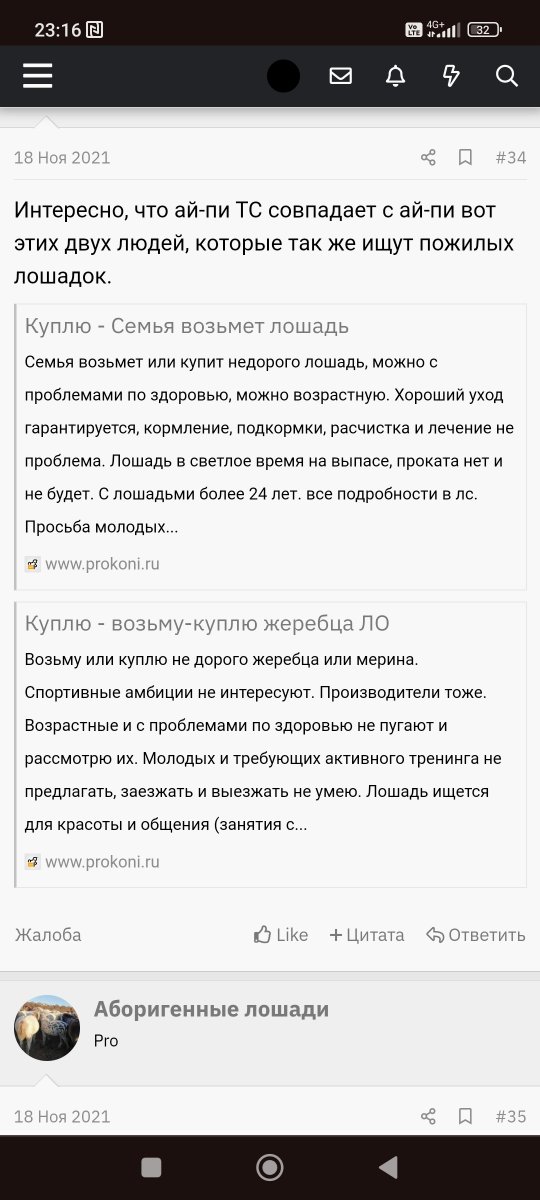Open permalink #35
Viewport: 540px width, 1200px height.
point(510,1116)
